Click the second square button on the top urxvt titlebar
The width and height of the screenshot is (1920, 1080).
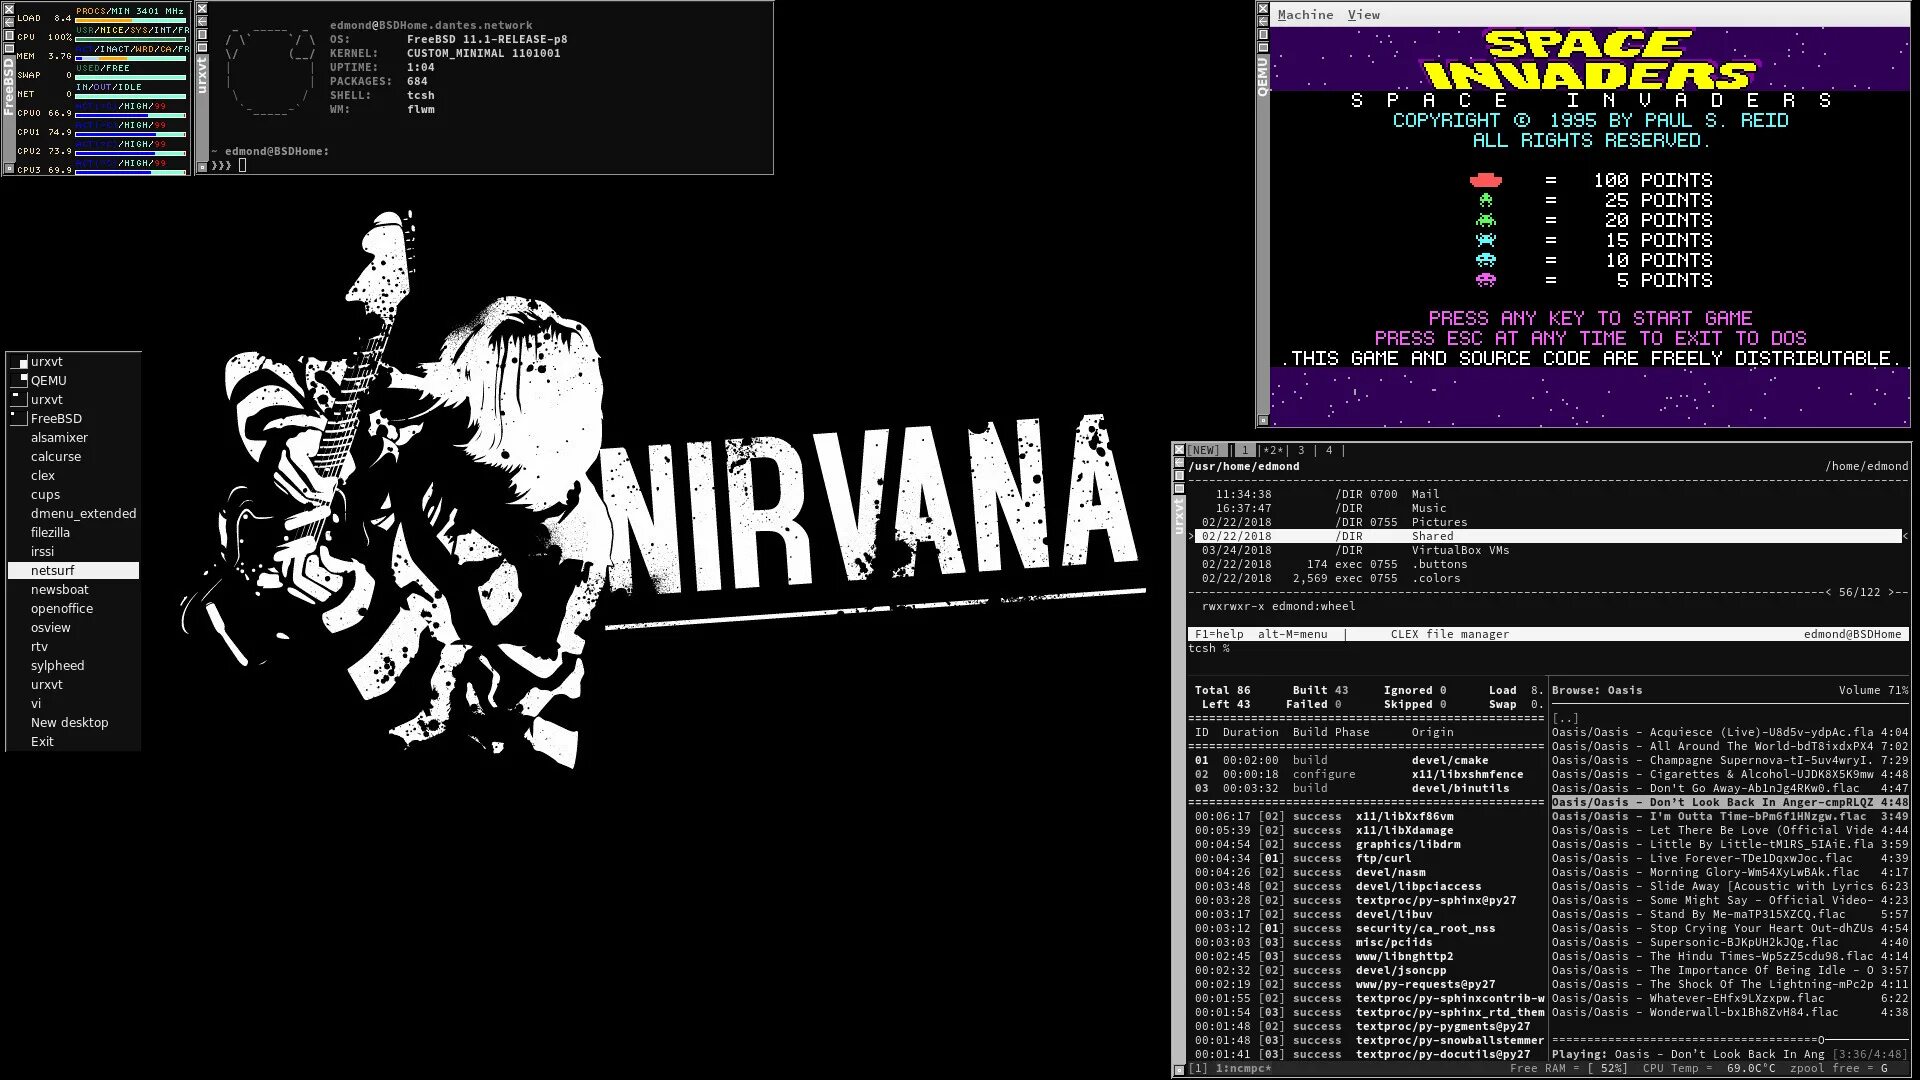(x=202, y=47)
